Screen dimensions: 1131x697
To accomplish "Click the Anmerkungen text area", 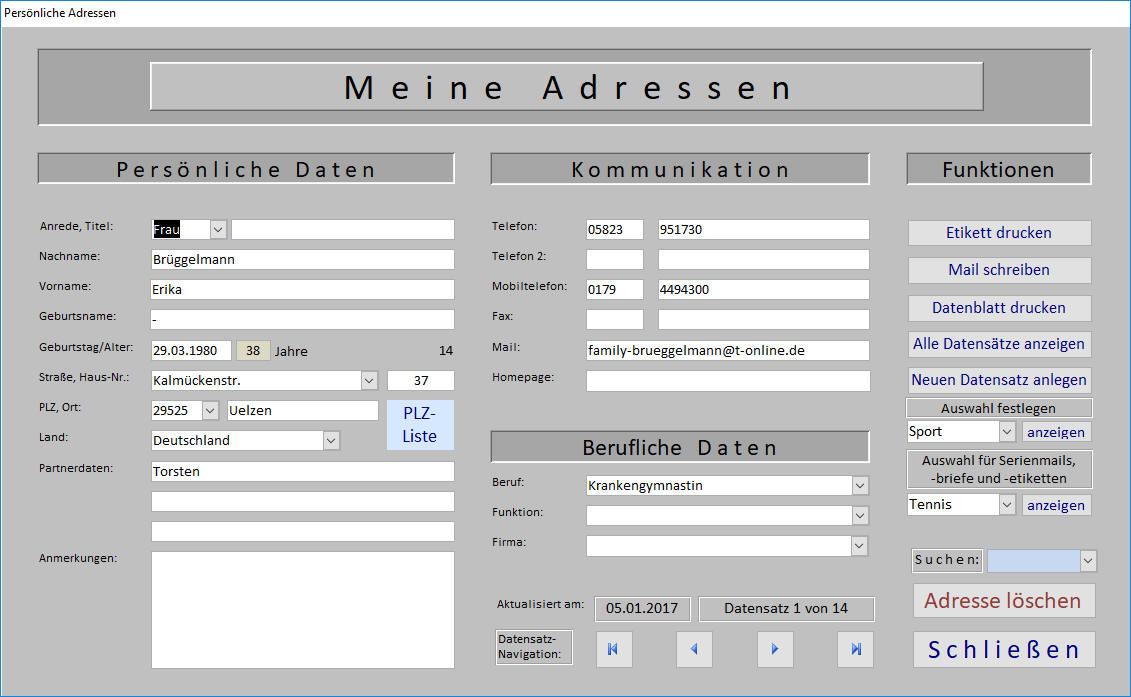I will click(x=302, y=610).
